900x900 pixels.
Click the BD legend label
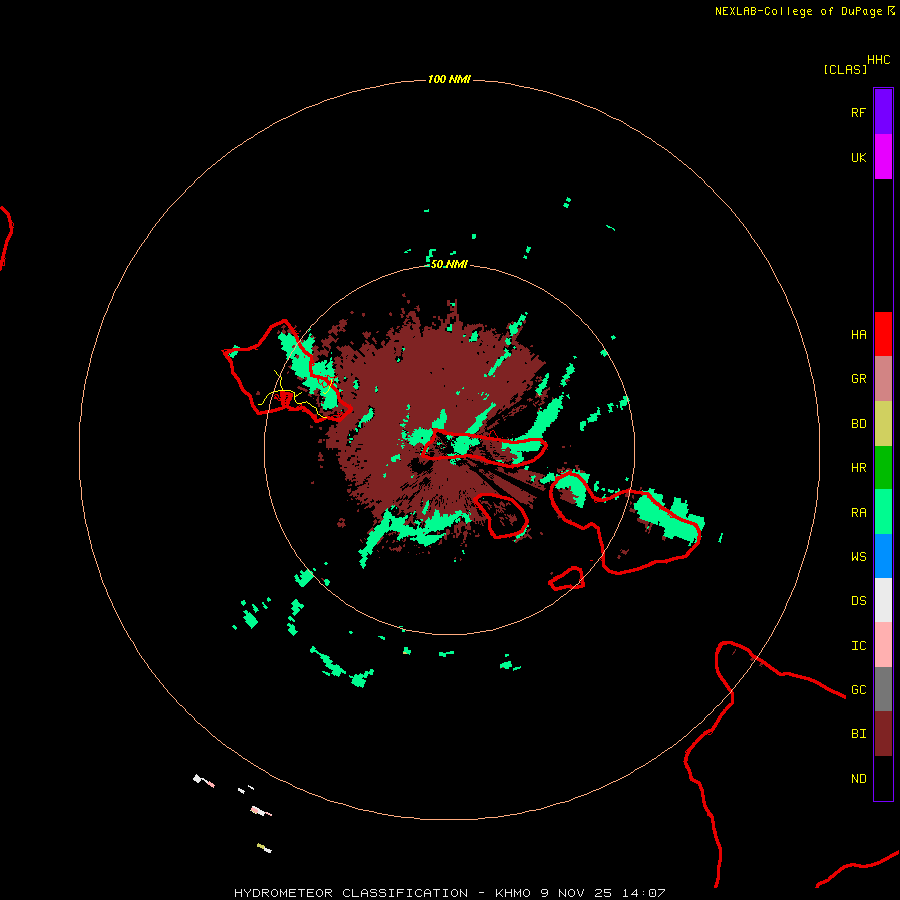click(x=858, y=424)
